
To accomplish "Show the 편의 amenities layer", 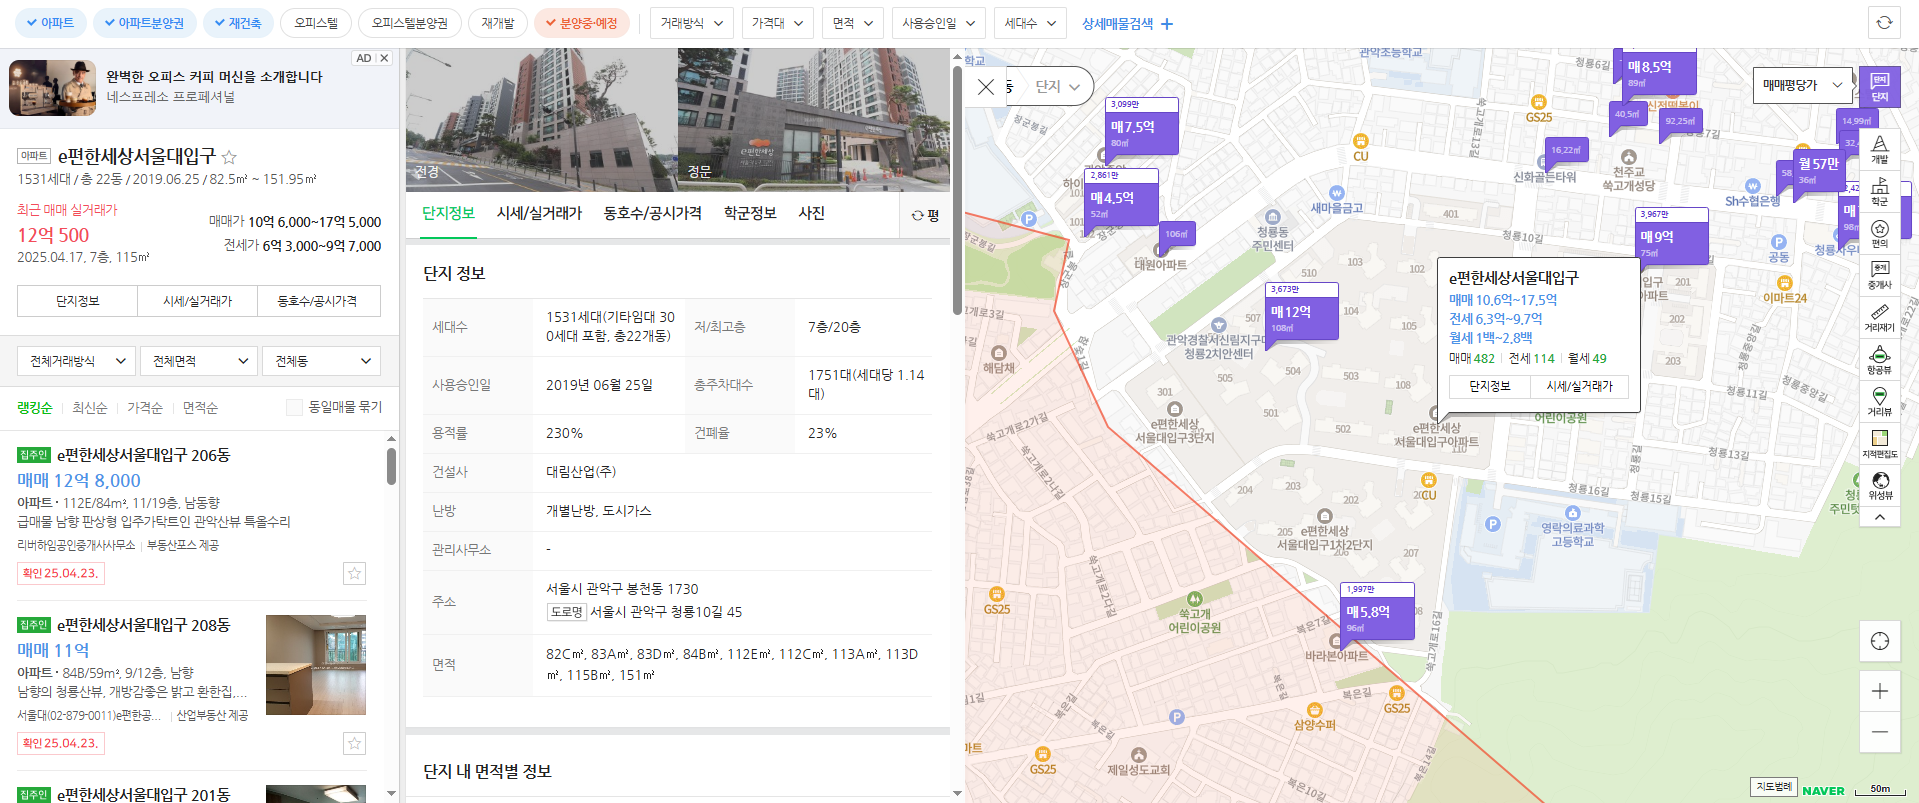I will tap(1880, 234).
